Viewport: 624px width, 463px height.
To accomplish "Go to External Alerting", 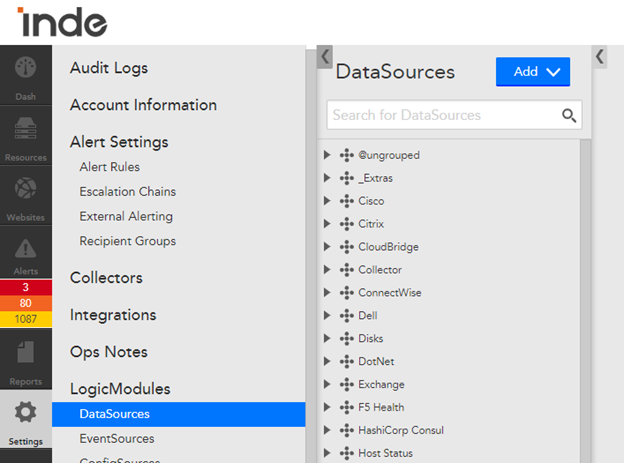I will point(126,216).
